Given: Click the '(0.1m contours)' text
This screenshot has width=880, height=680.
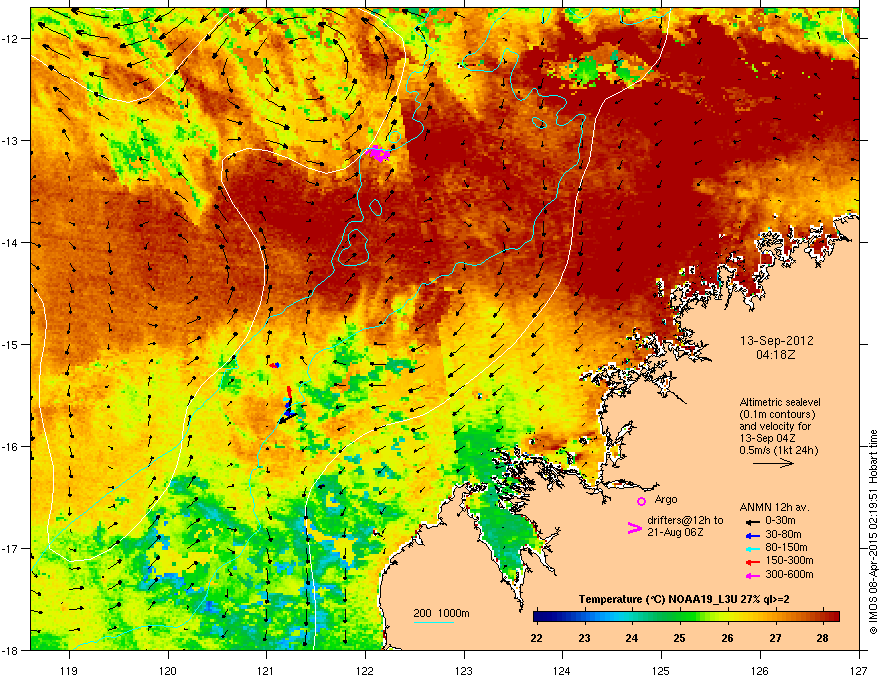Looking at the screenshot, I should coord(777,415).
